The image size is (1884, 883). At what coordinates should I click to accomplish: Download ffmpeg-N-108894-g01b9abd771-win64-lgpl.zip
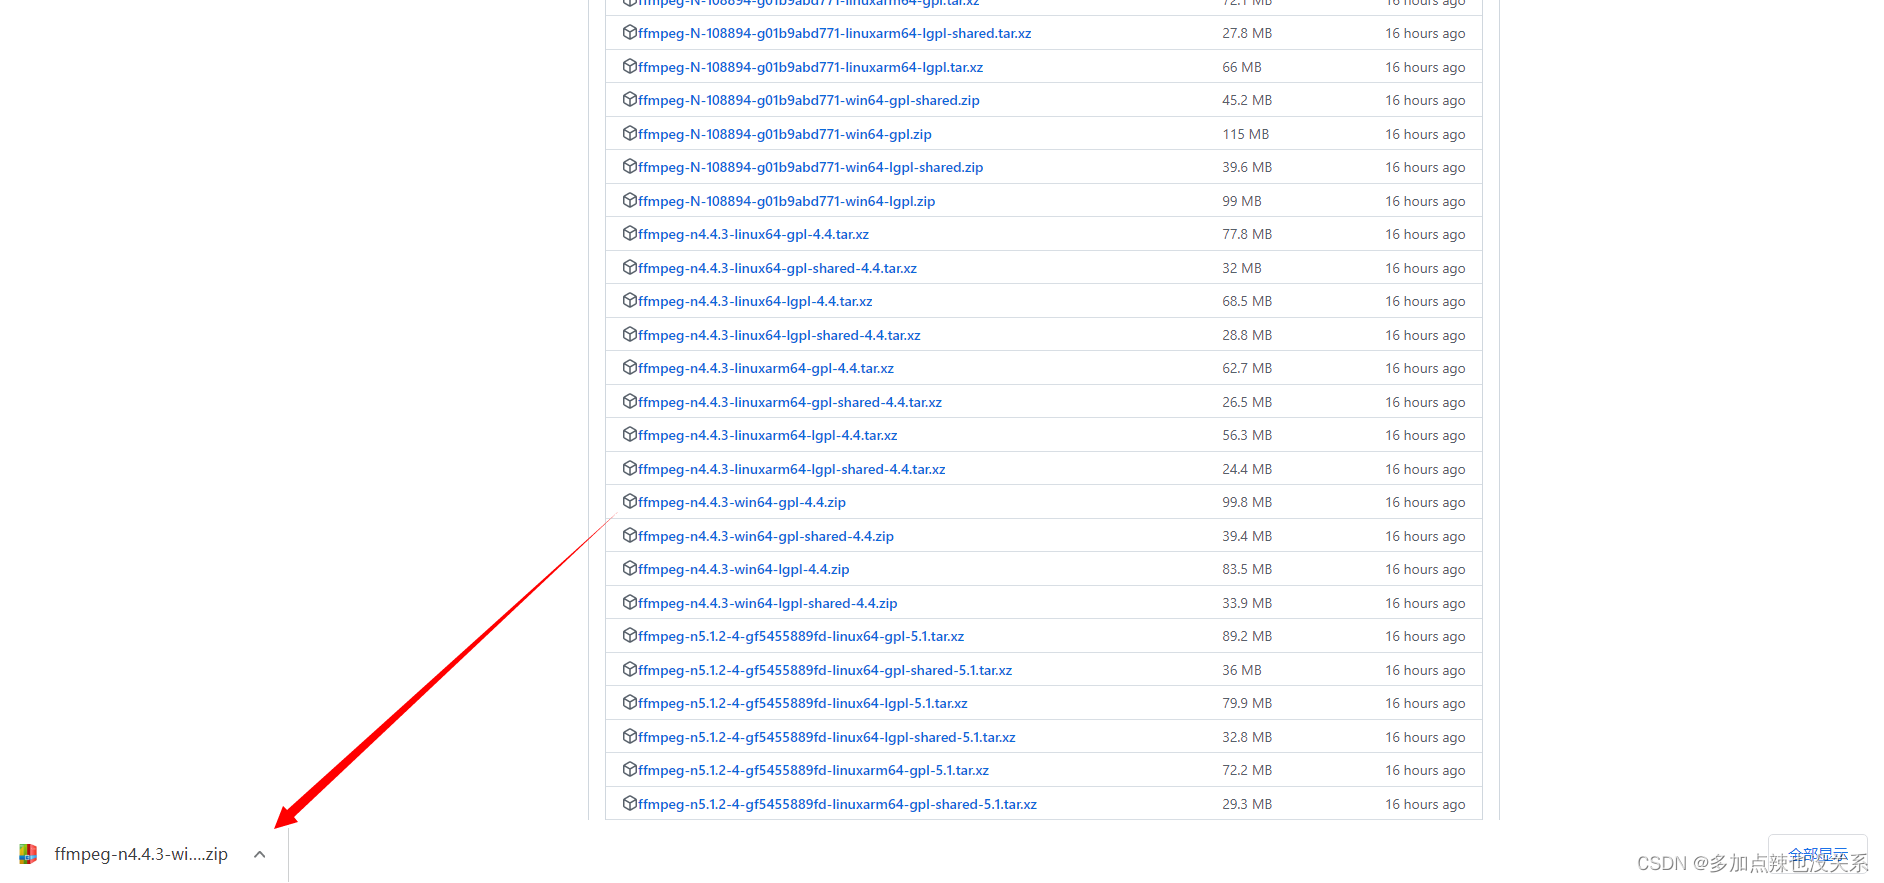787,201
